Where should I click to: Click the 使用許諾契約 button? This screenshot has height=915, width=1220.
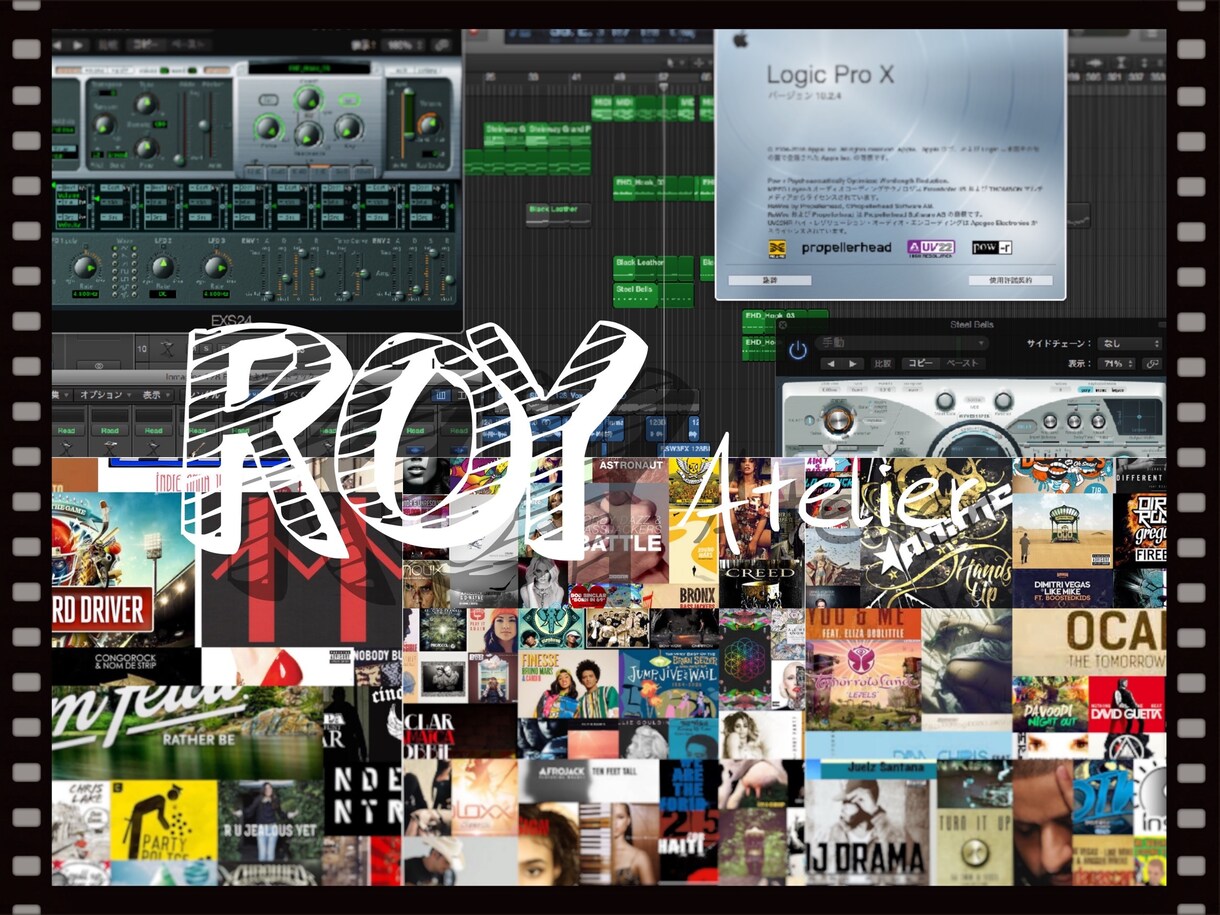click(x=1010, y=281)
